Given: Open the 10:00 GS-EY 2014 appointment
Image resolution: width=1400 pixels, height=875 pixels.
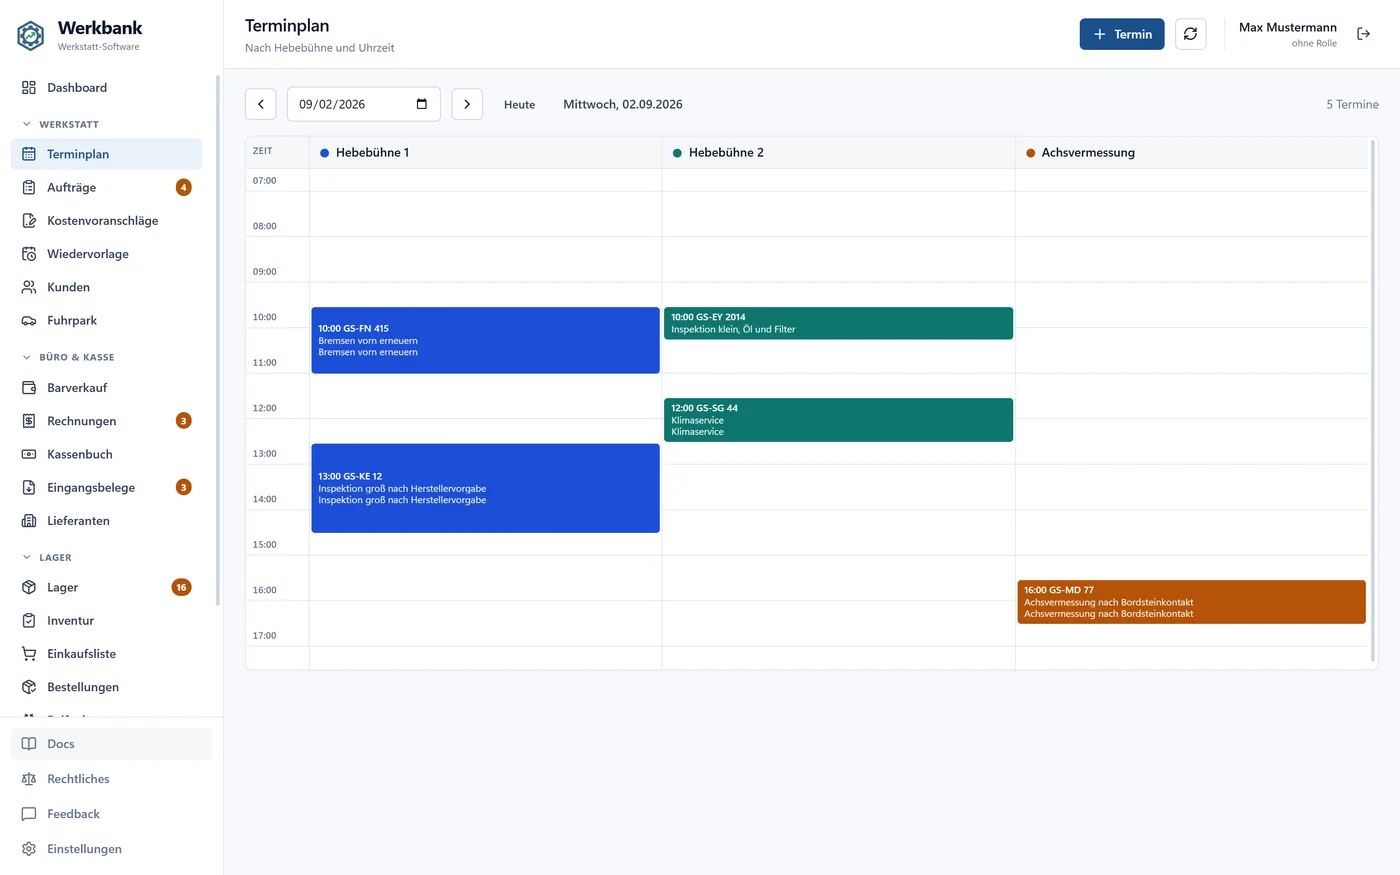Looking at the screenshot, I should tap(838, 323).
